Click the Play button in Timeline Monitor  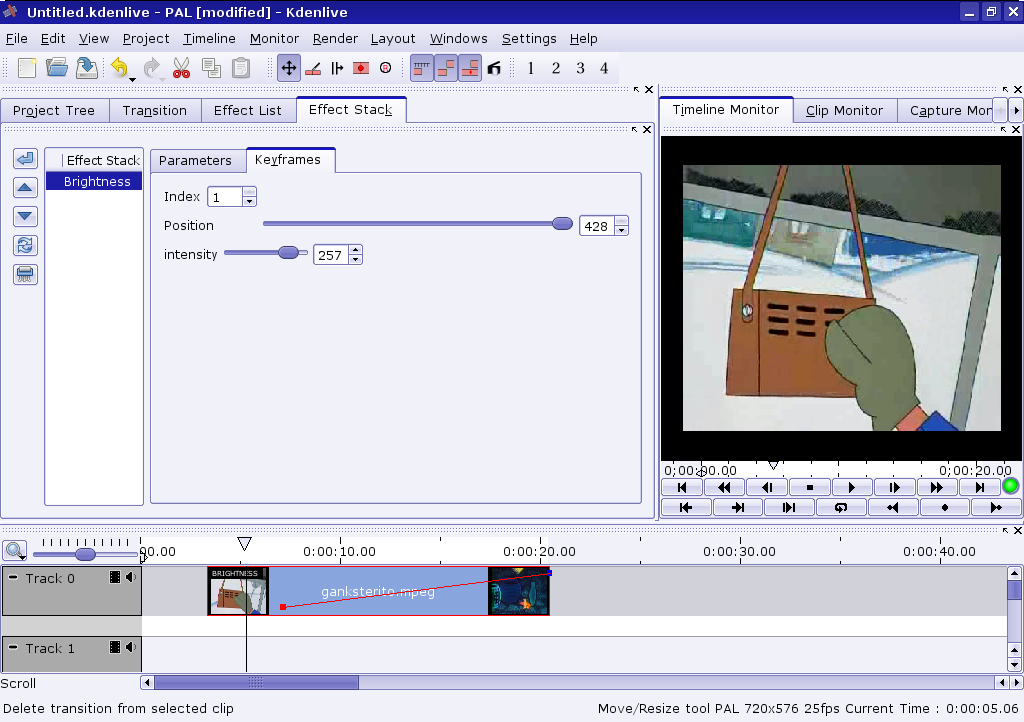pos(851,487)
